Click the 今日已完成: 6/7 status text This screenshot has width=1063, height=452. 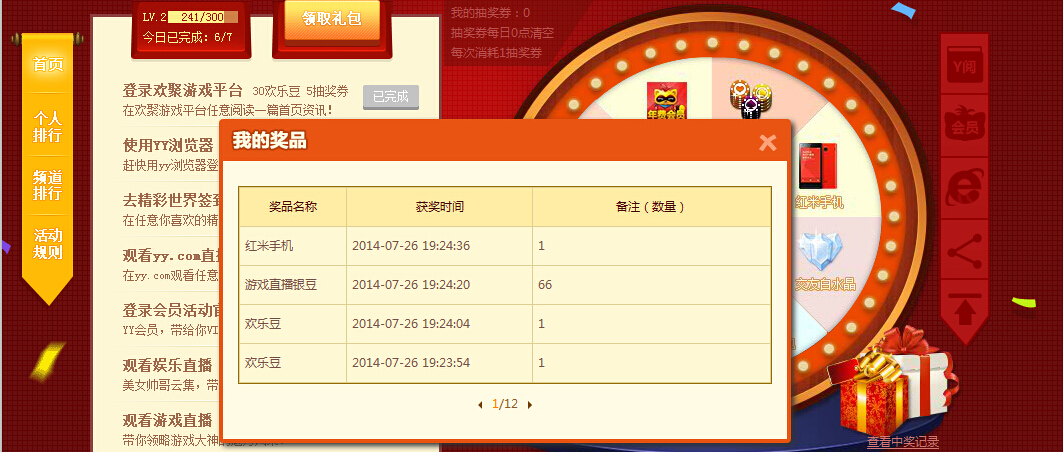tap(188, 37)
